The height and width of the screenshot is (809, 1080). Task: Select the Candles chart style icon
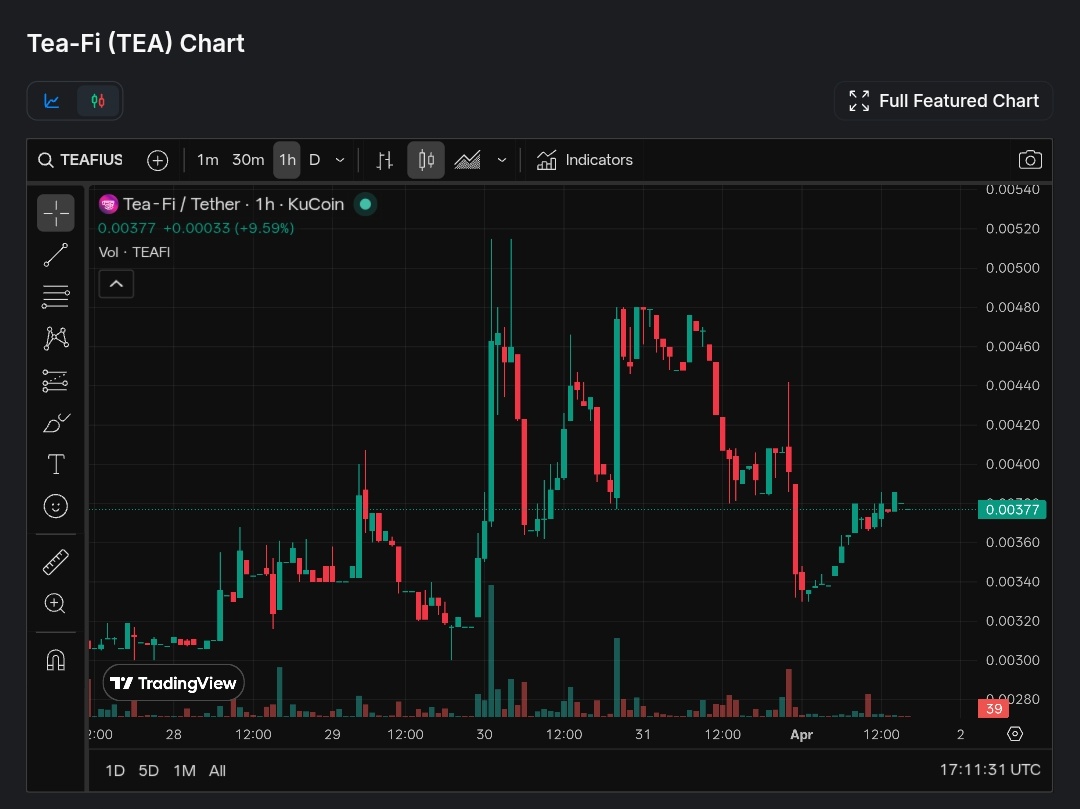pos(426,160)
